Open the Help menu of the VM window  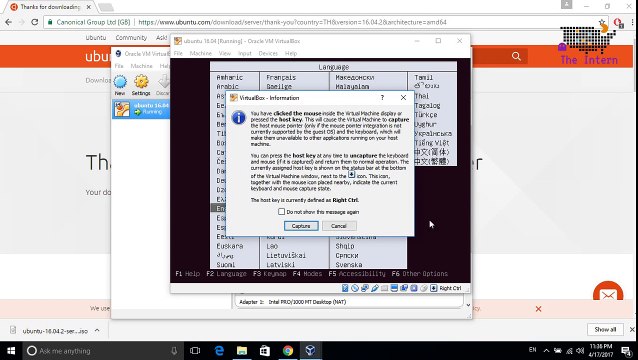(x=291, y=53)
